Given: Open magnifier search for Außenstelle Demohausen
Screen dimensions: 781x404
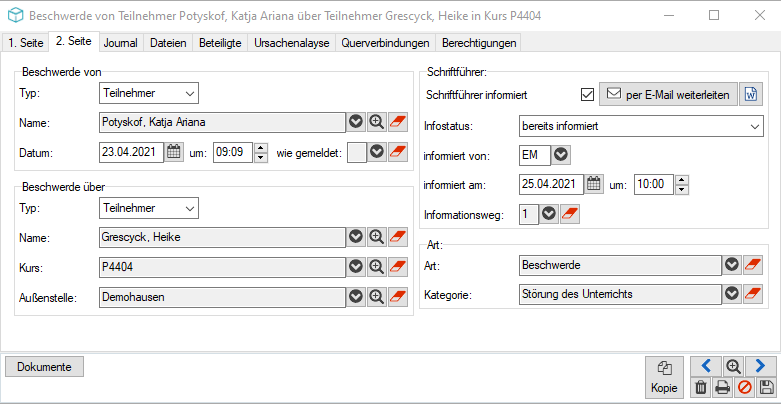Looking at the screenshot, I should 377,297.
